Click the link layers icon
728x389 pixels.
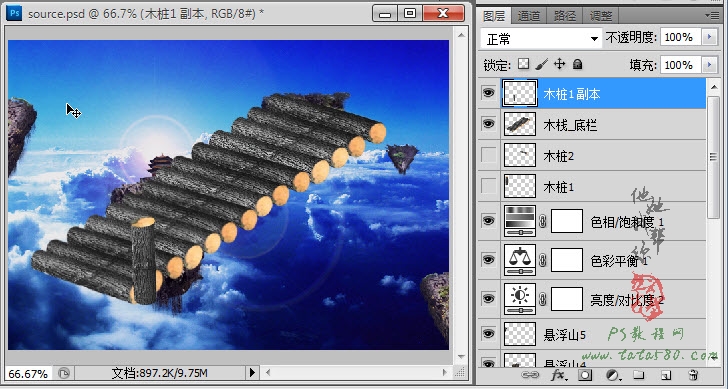[531, 374]
